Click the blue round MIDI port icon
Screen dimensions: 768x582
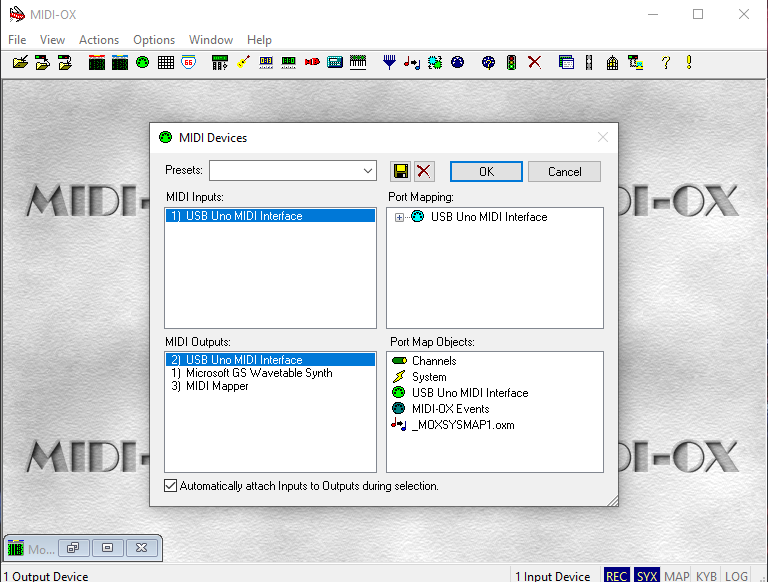(457, 63)
